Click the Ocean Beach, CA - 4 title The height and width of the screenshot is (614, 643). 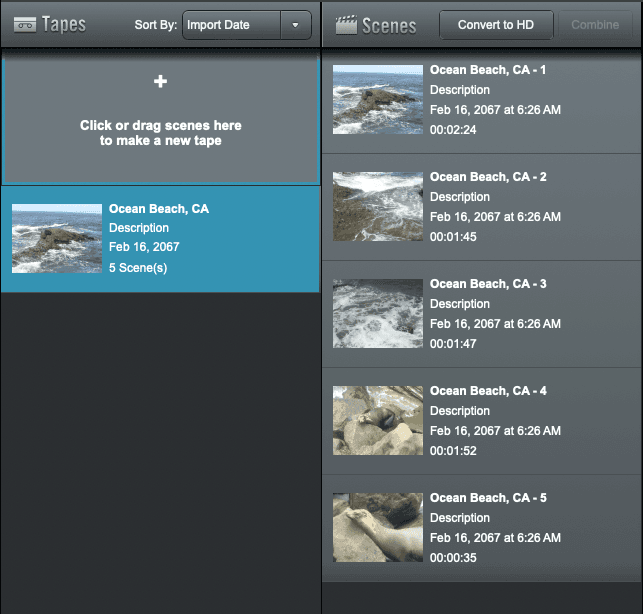pos(488,391)
